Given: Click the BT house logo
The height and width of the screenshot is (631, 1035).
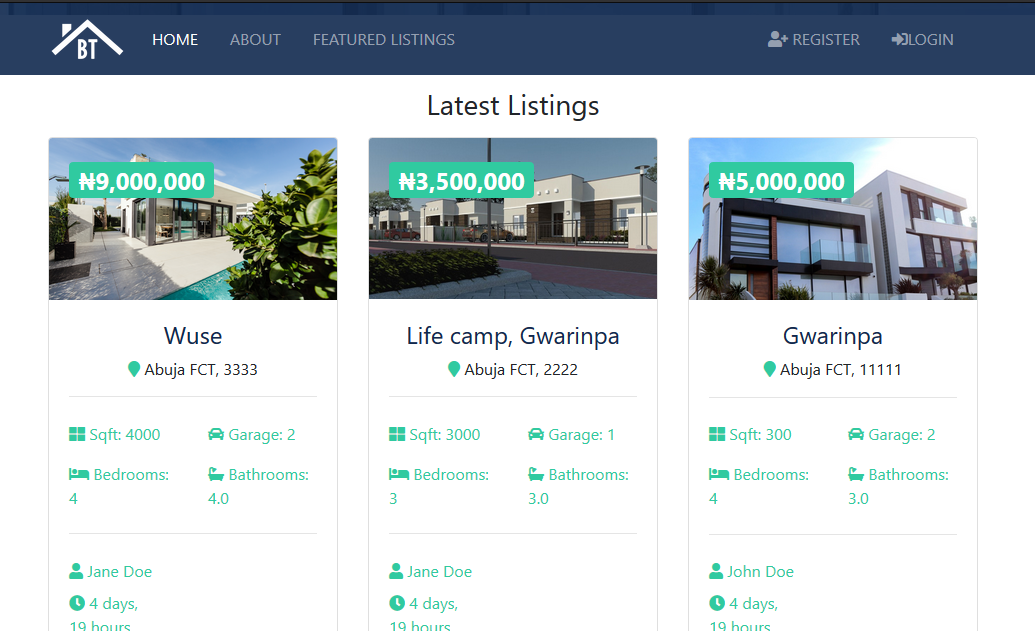Looking at the screenshot, I should point(86,42).
